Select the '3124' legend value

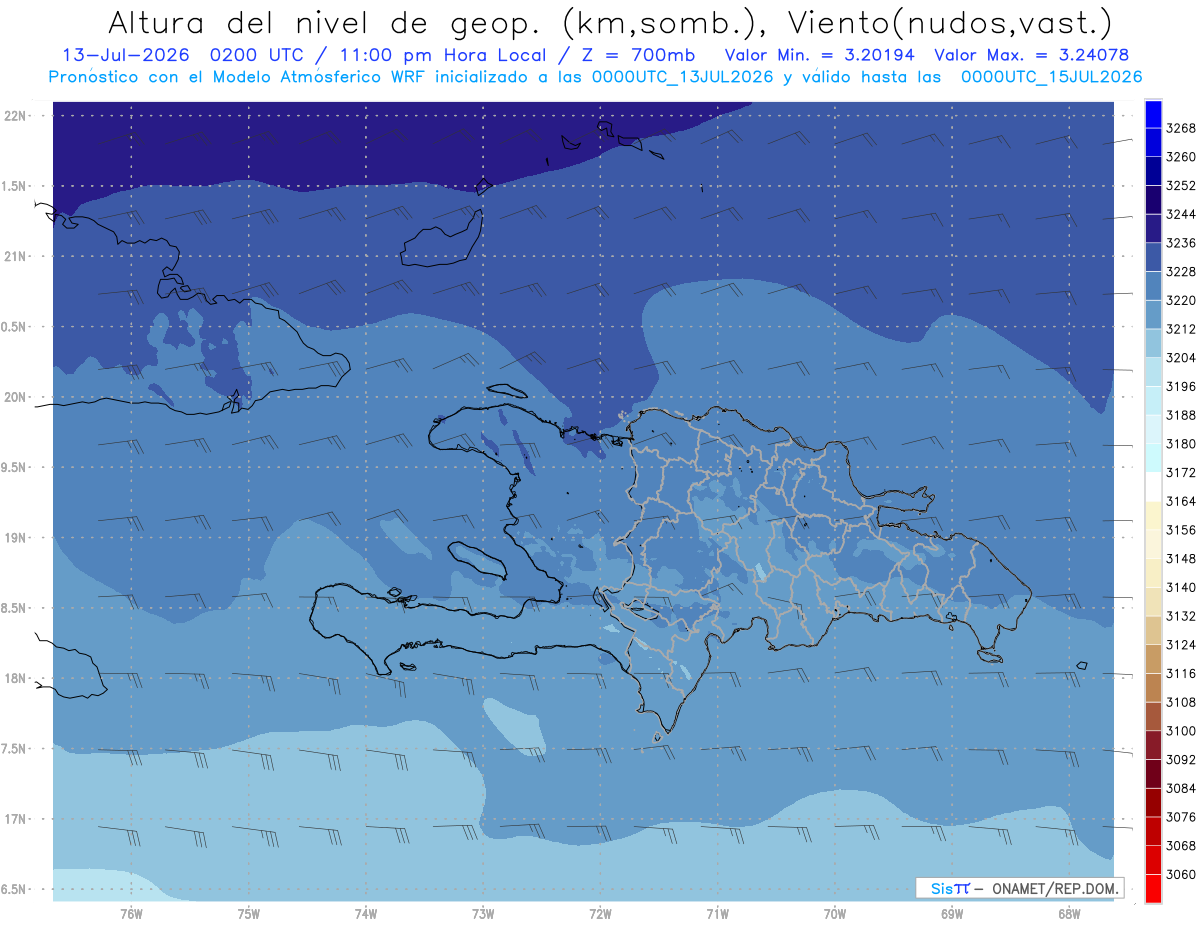[1181, 645]
